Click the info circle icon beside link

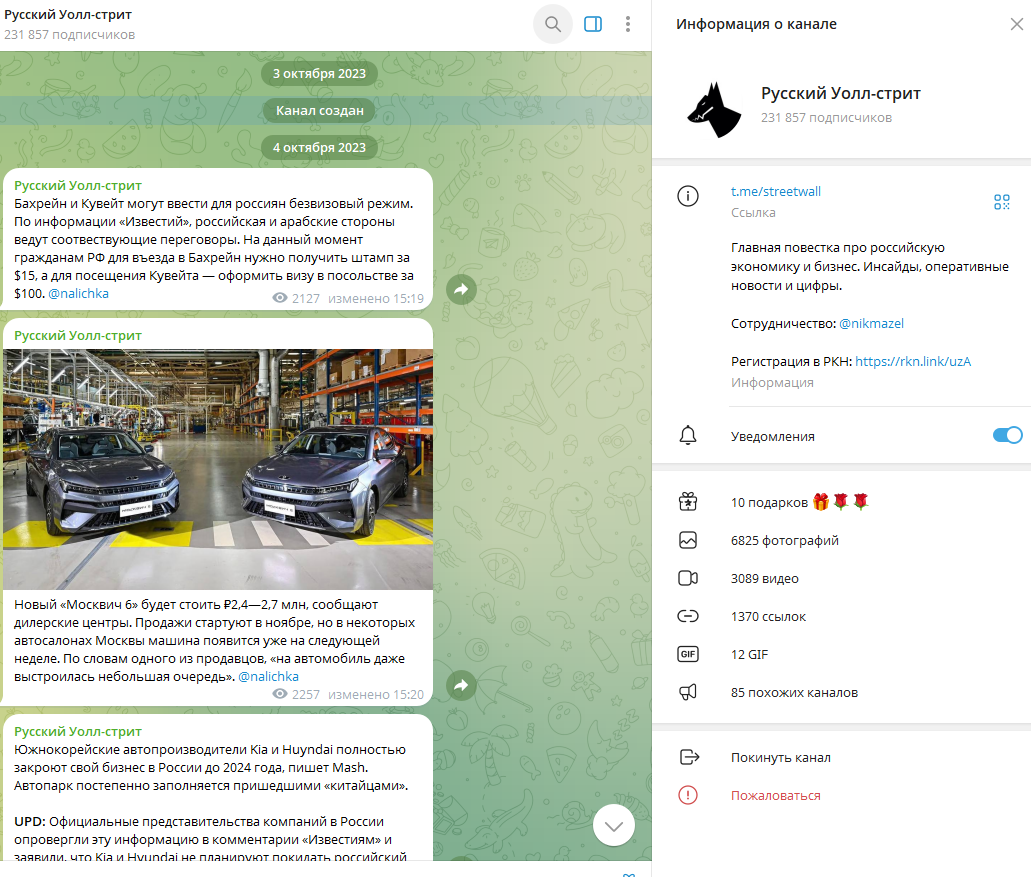tap(688, 196)
